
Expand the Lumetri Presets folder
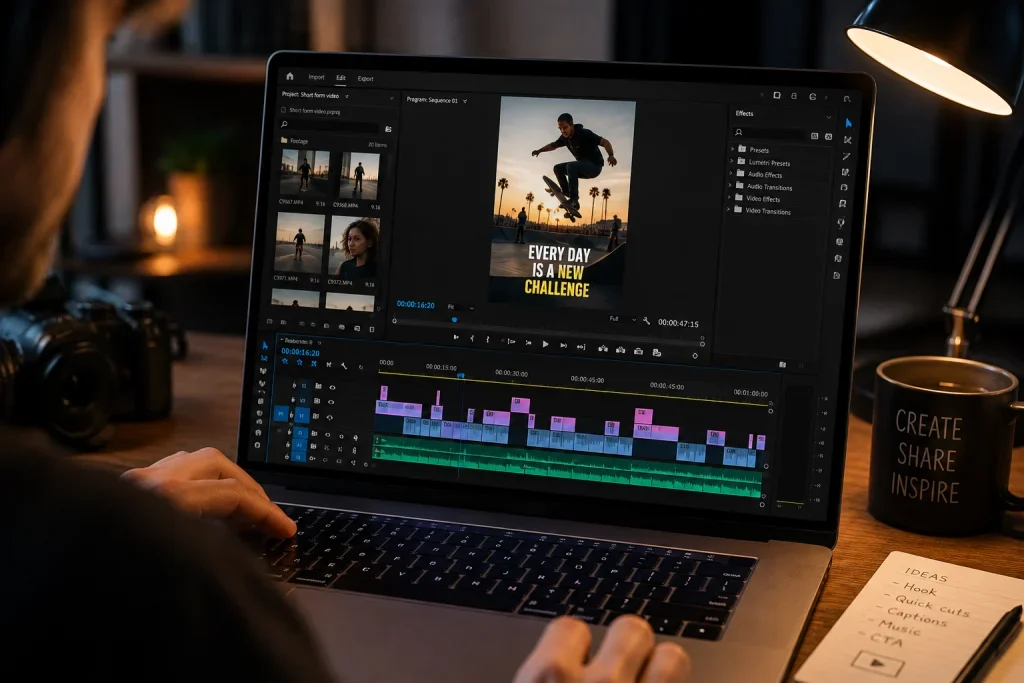point(731,161)
